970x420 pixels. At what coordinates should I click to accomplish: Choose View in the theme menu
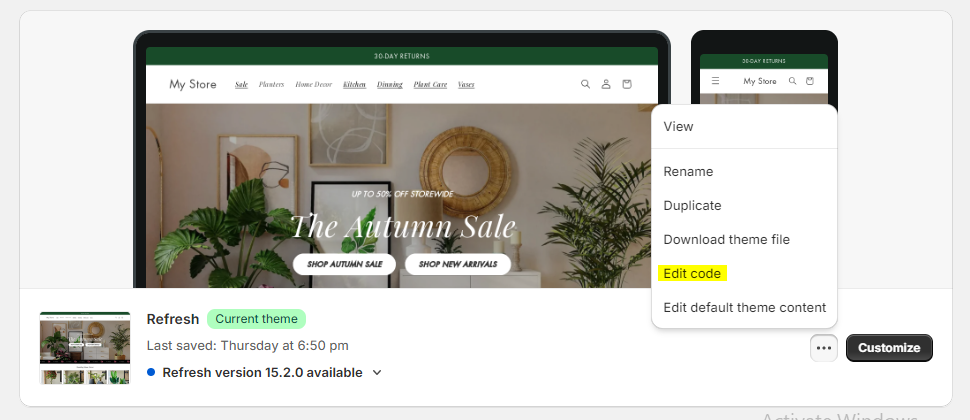[x=678, y=126]
